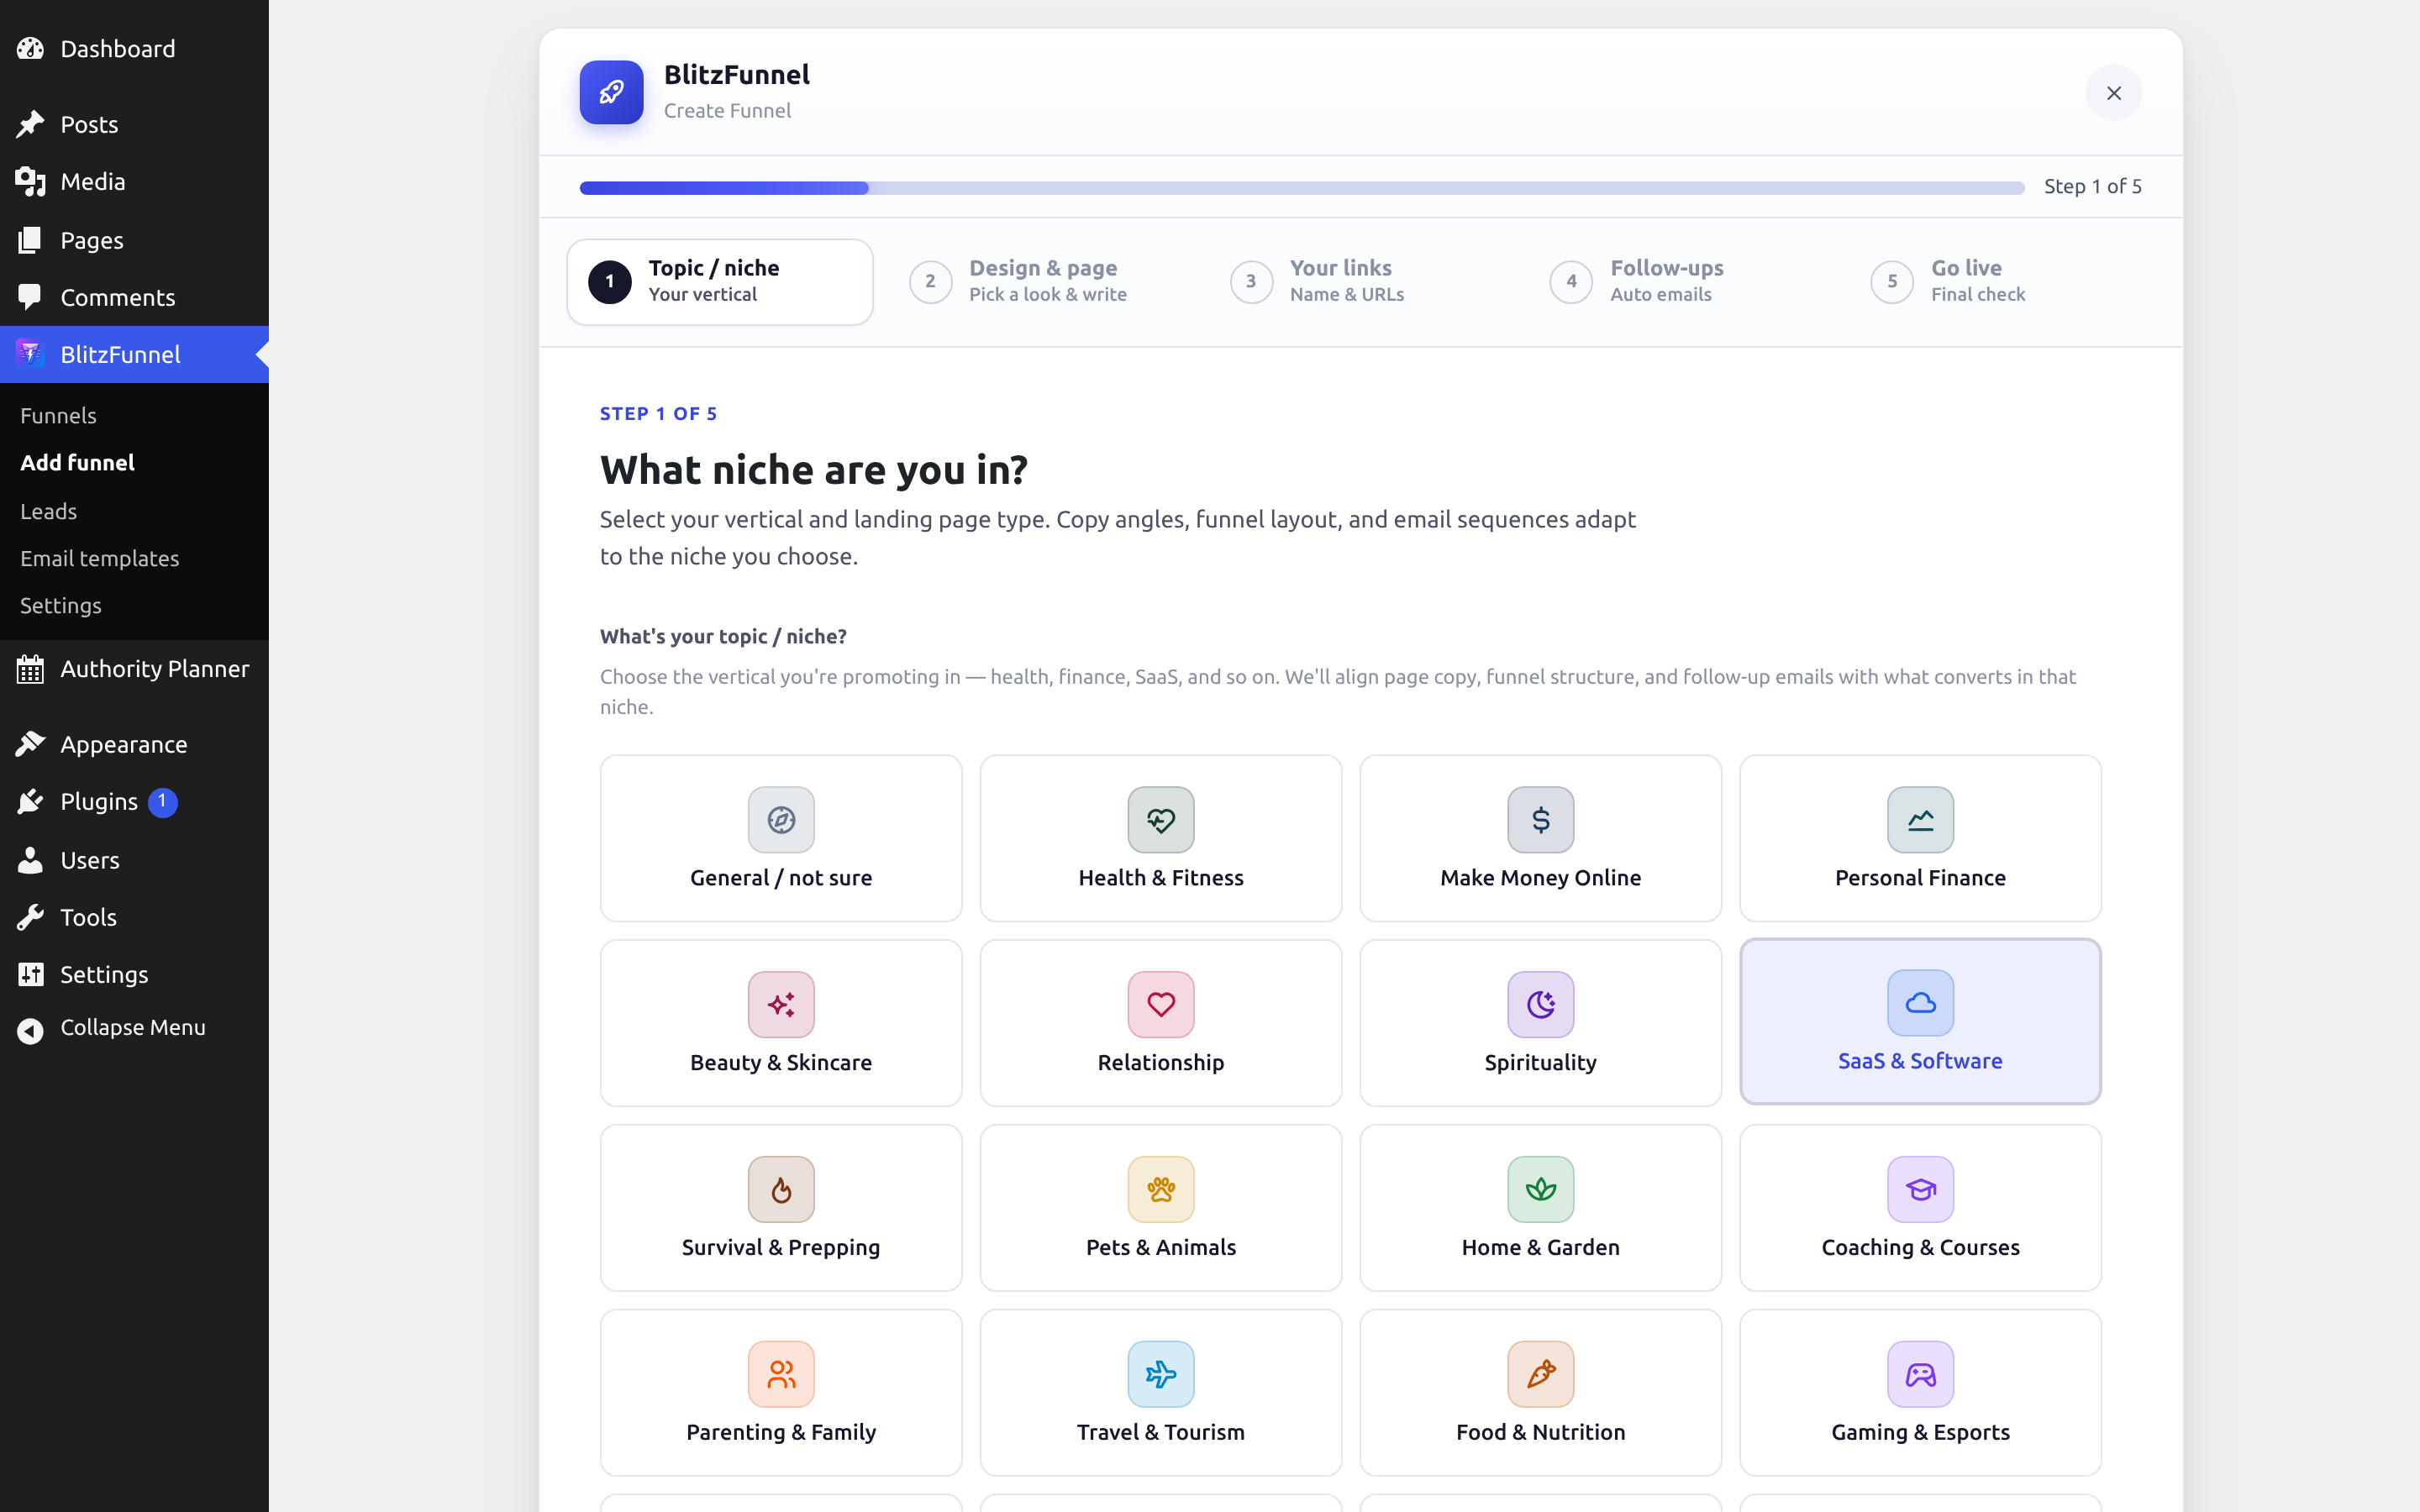Select the Coaching & Courses graduation cap icon
This screenshot has width=2420, height=1512.
click(x=1920, y=1189)
